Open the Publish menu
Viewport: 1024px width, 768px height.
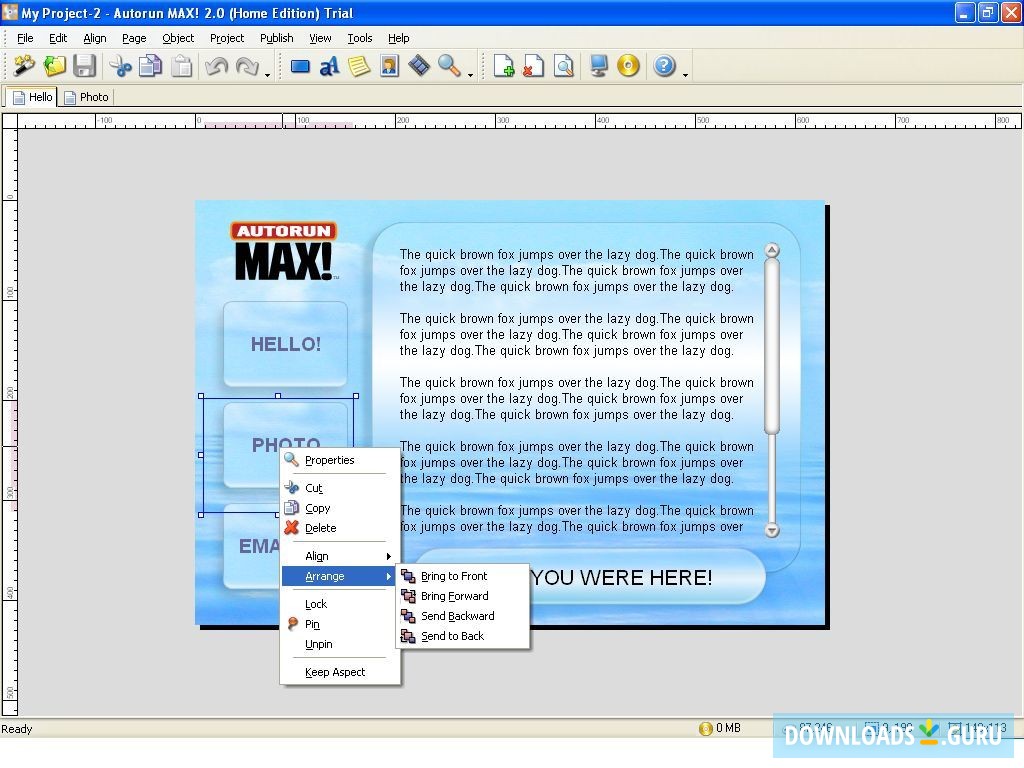point(276,38)
